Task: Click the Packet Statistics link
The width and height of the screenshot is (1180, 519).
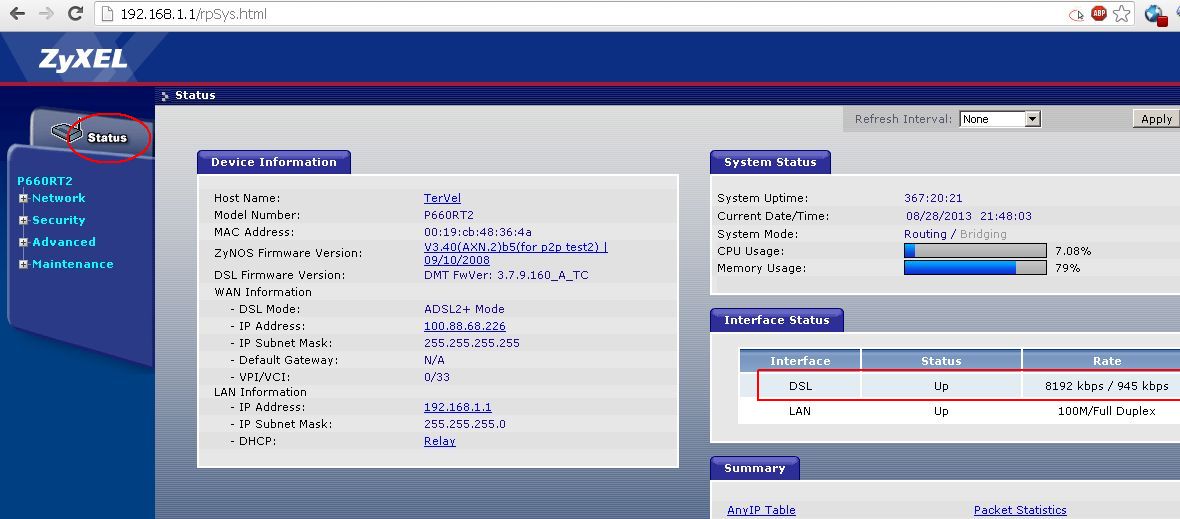Action: pos(1020,510)
